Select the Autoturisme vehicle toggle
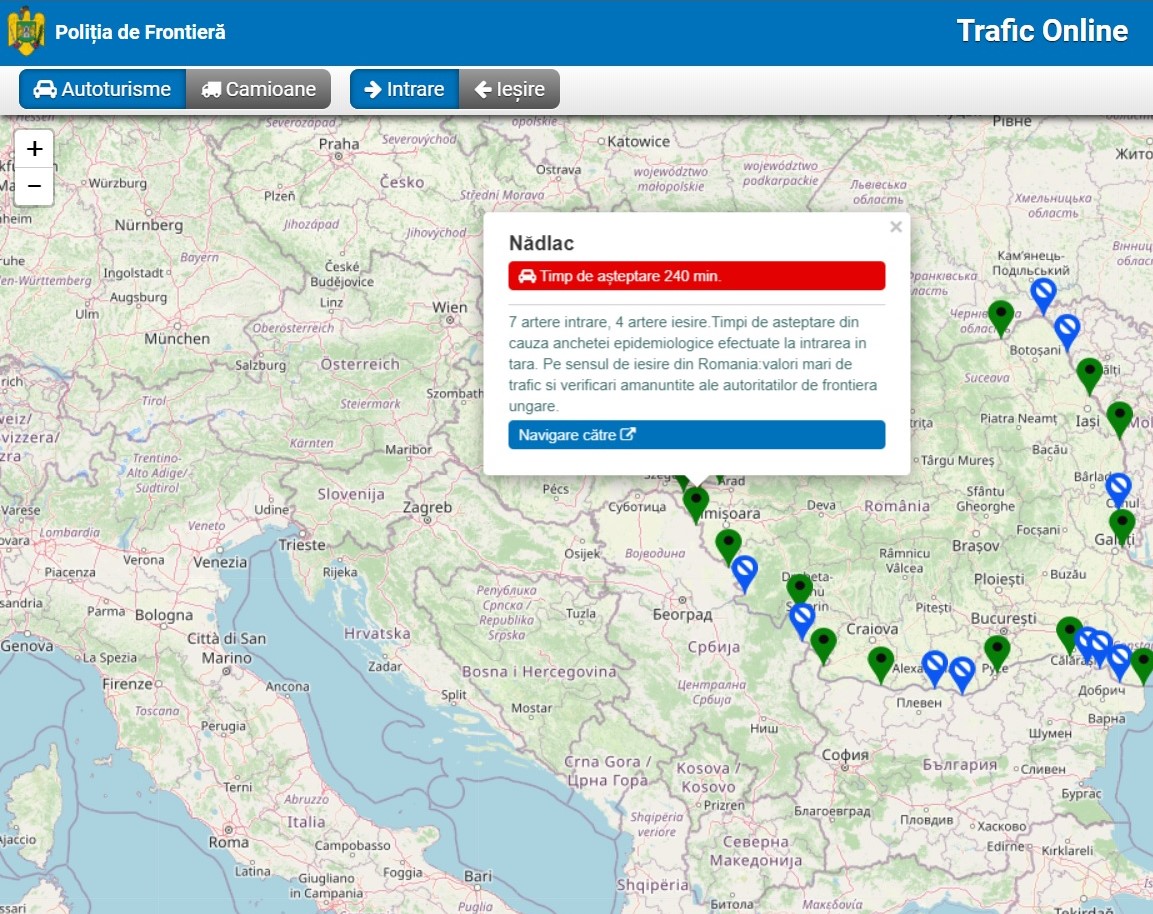 coord(102,89)
